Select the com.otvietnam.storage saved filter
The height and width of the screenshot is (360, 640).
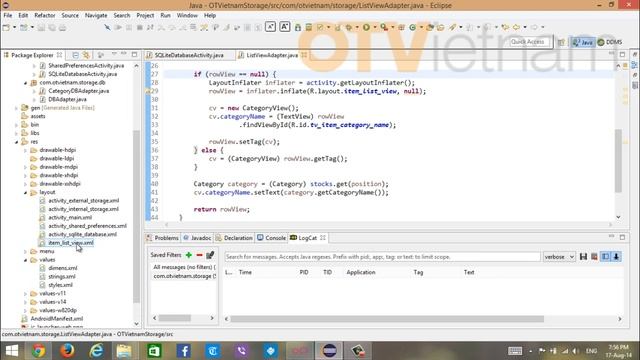[184, 276]
